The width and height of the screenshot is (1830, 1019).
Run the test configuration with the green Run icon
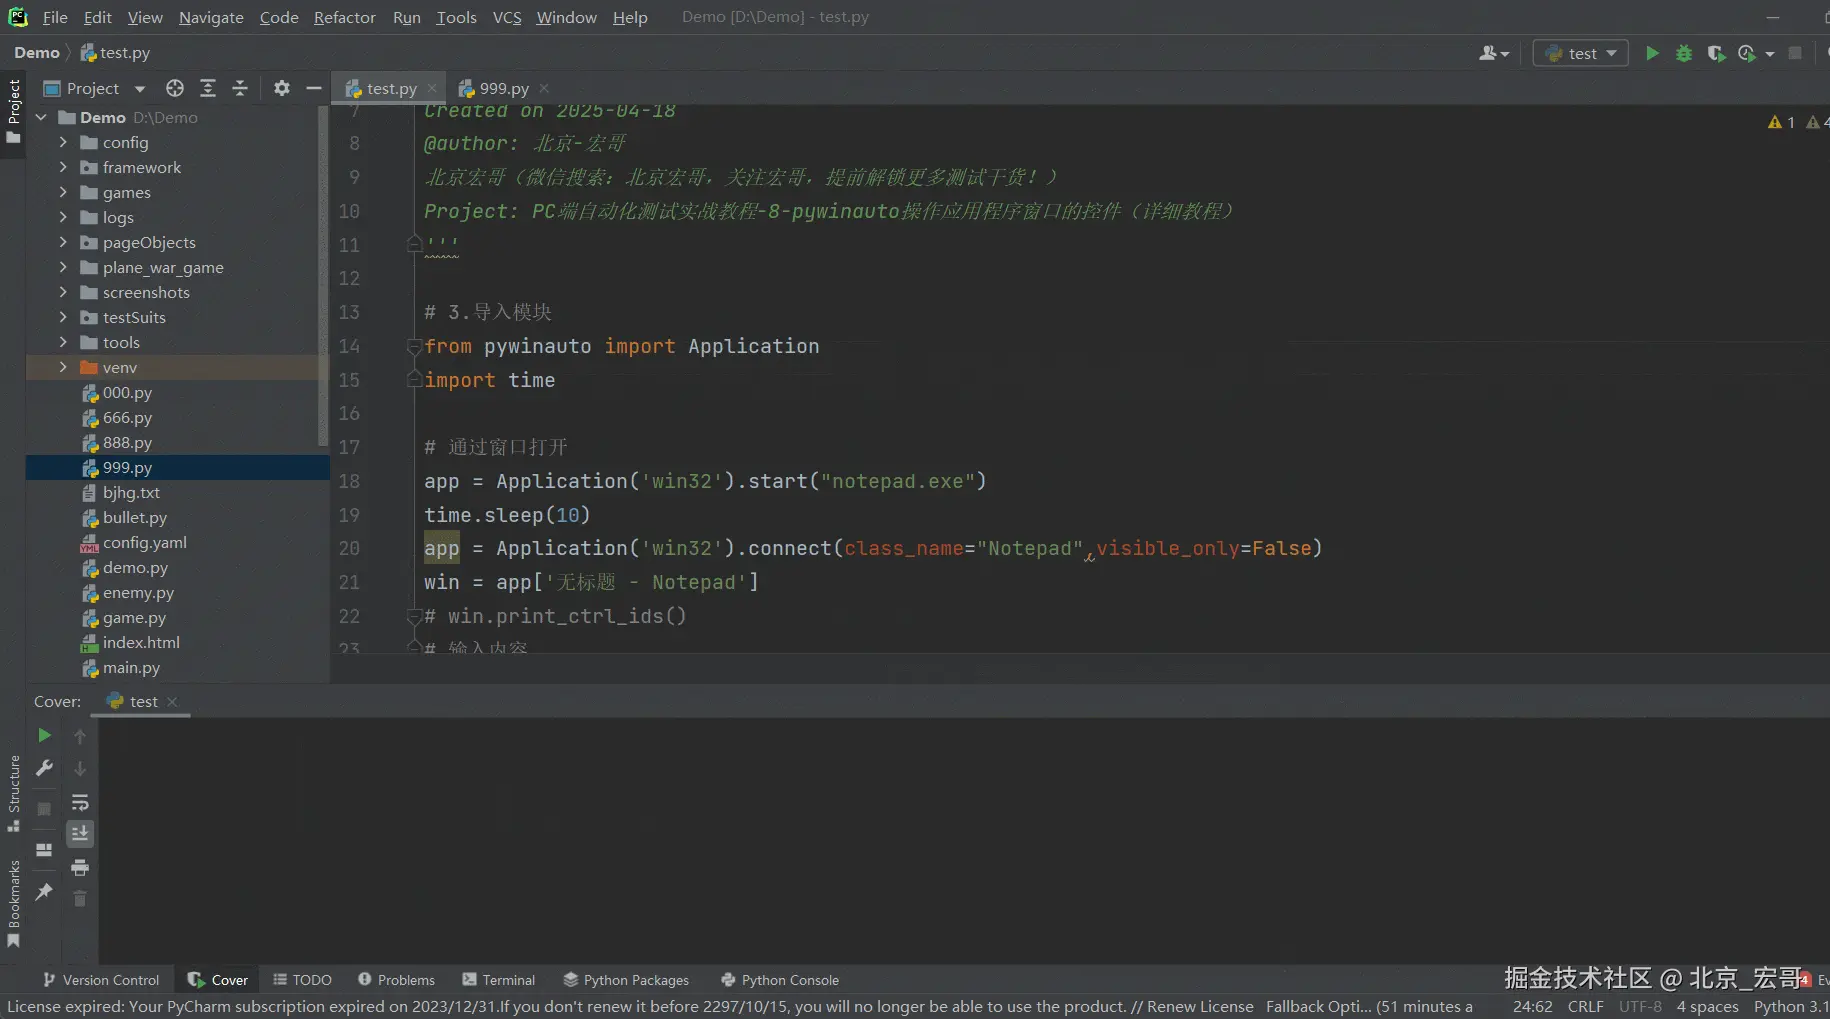(x=1652, y=53)
